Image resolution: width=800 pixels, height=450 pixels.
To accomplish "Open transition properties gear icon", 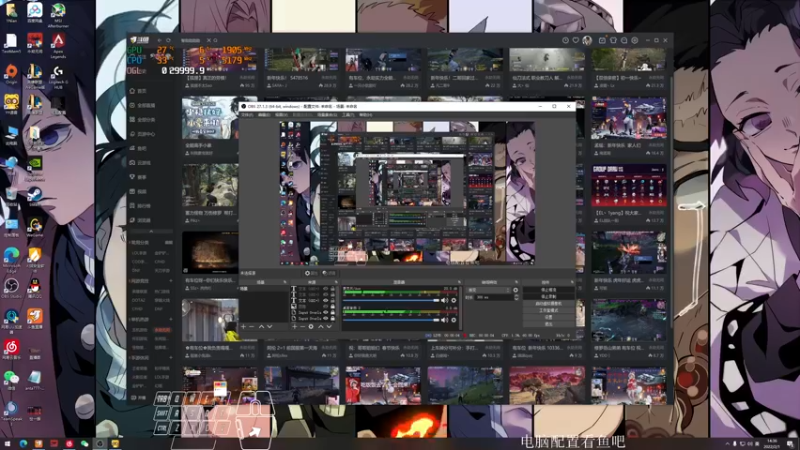I will pos(515,290).
